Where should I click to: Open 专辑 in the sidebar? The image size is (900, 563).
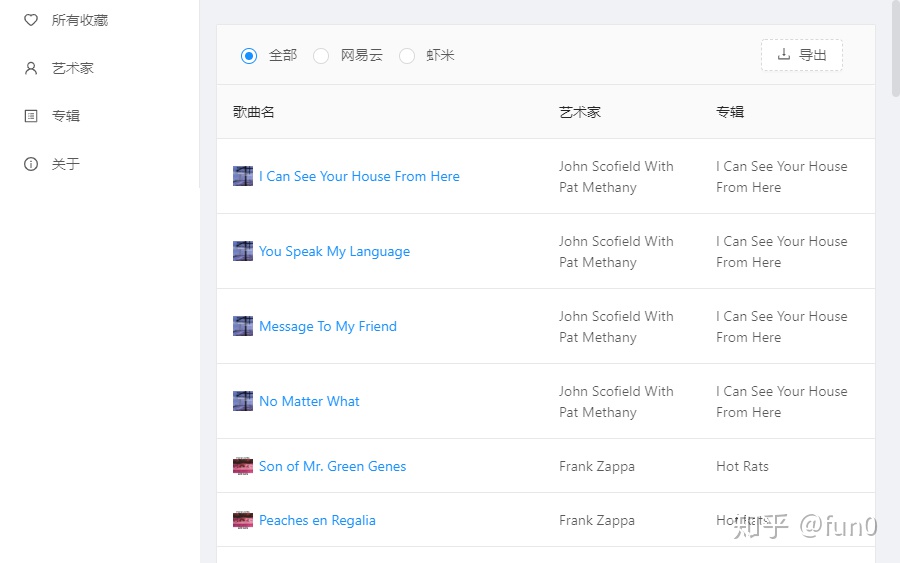66,116
